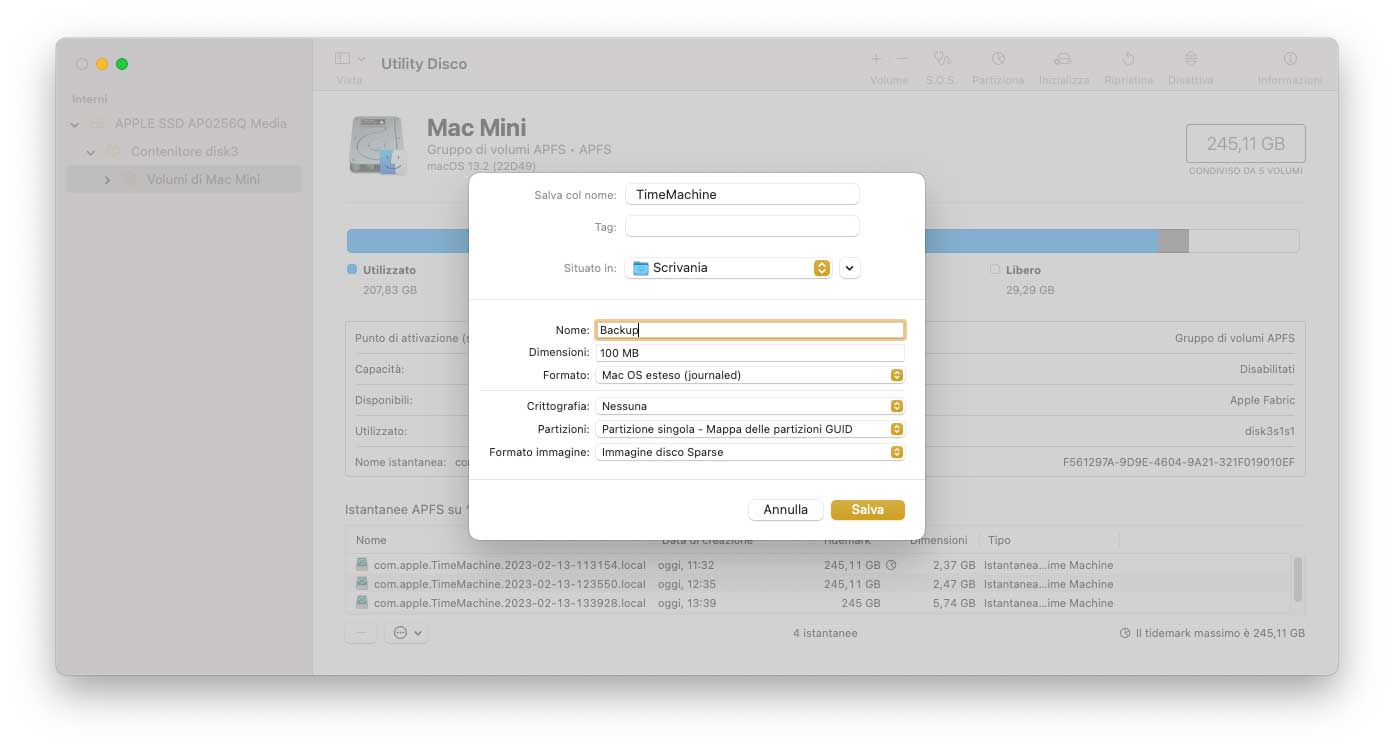
Task: Open the Partizioni dropdown
Action: tap(750, 429)
